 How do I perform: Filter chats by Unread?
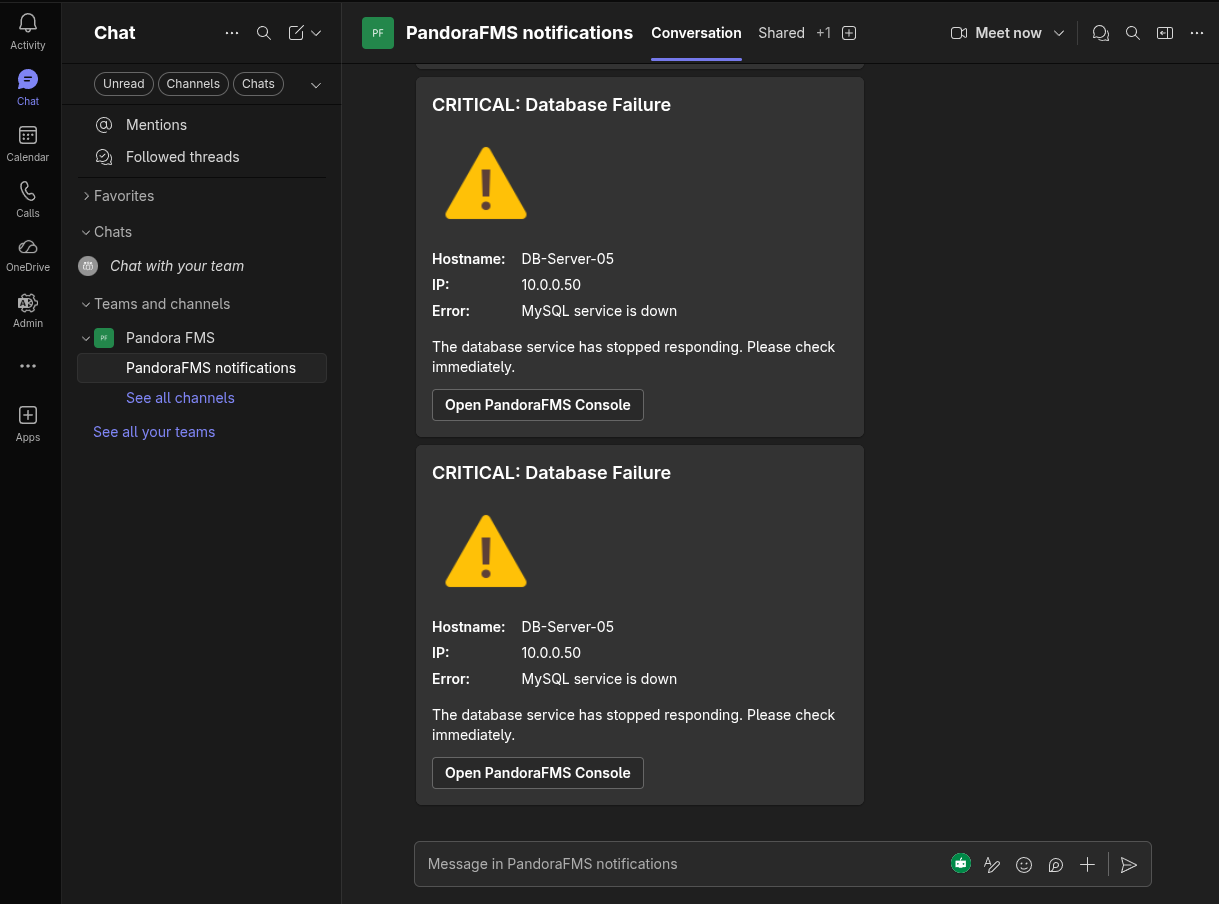coord(124,84)
